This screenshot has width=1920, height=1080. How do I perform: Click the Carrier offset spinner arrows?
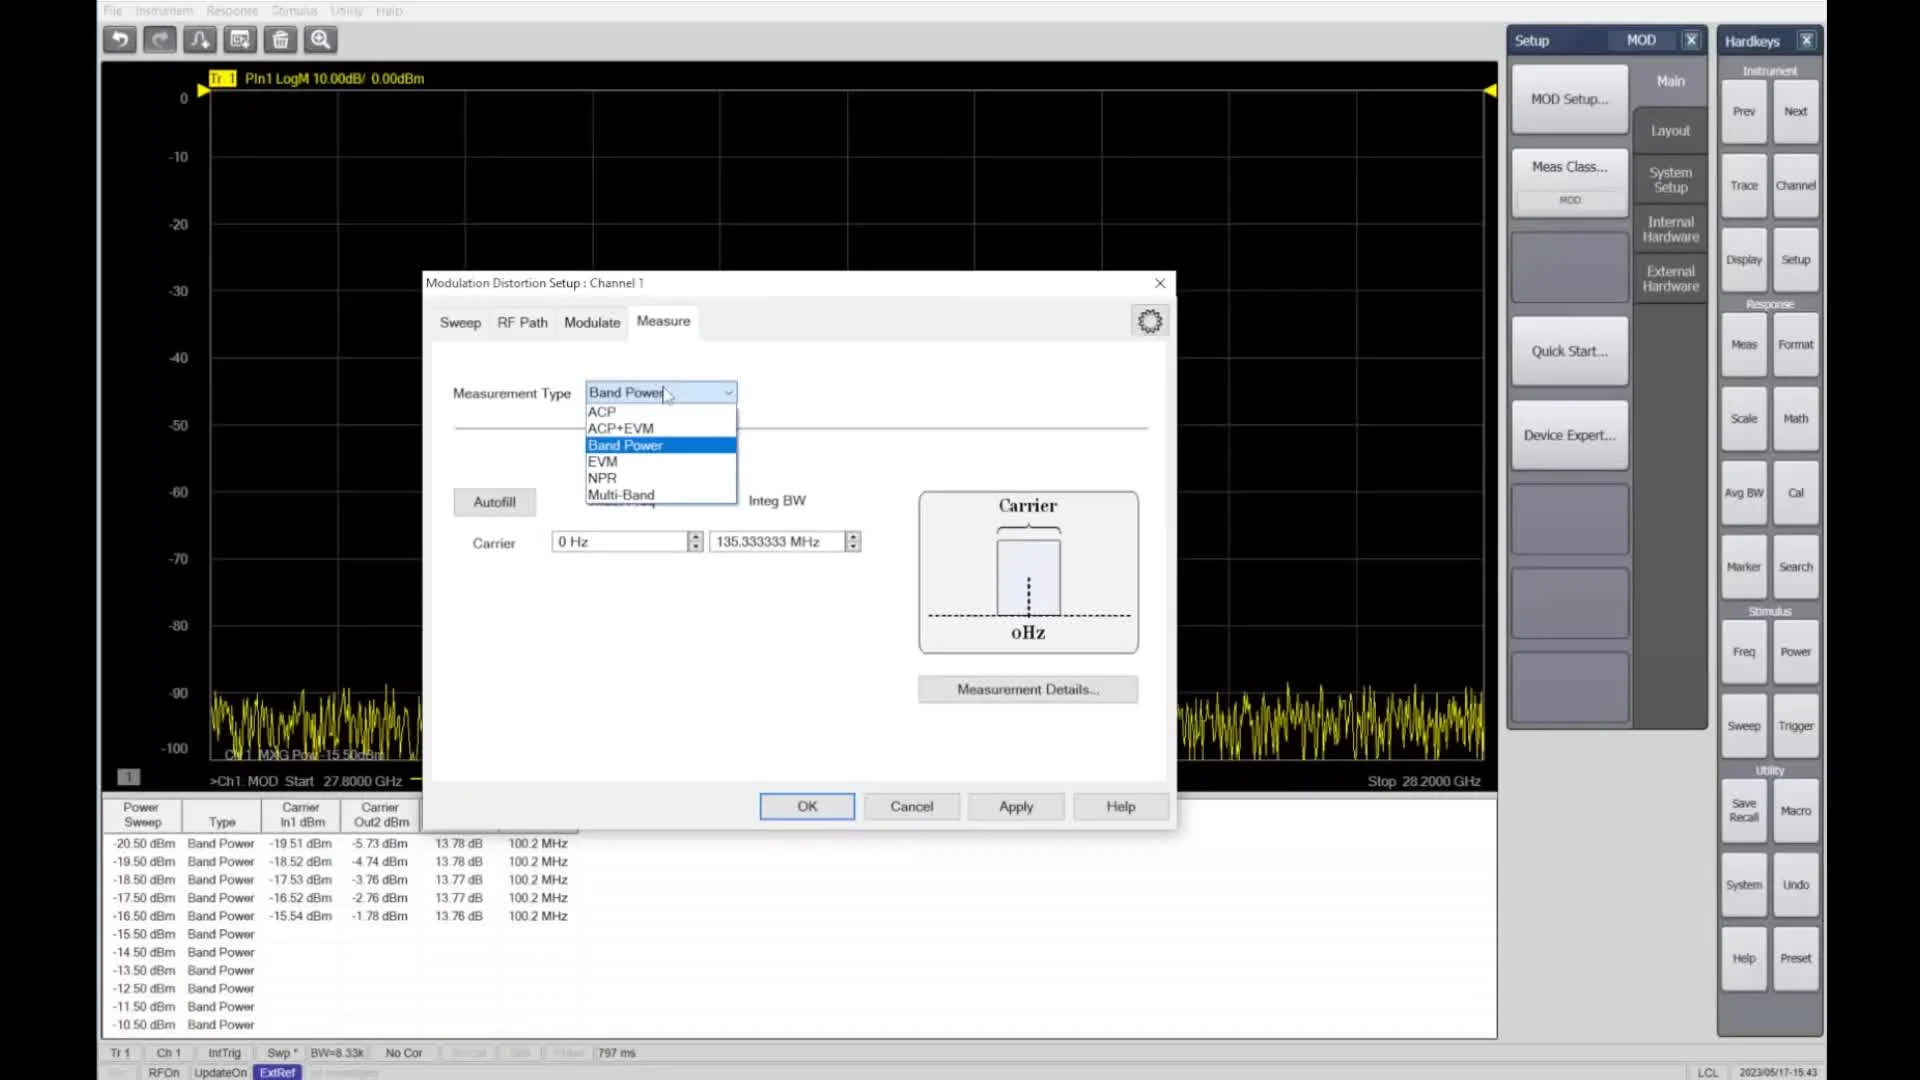(x=695, y=541)
